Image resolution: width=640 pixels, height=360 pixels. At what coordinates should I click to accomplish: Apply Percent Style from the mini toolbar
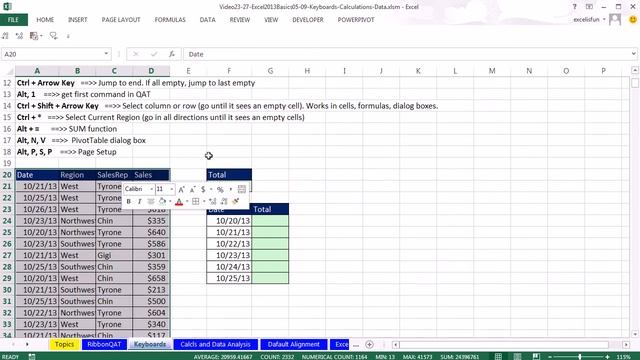click(220, 189)
